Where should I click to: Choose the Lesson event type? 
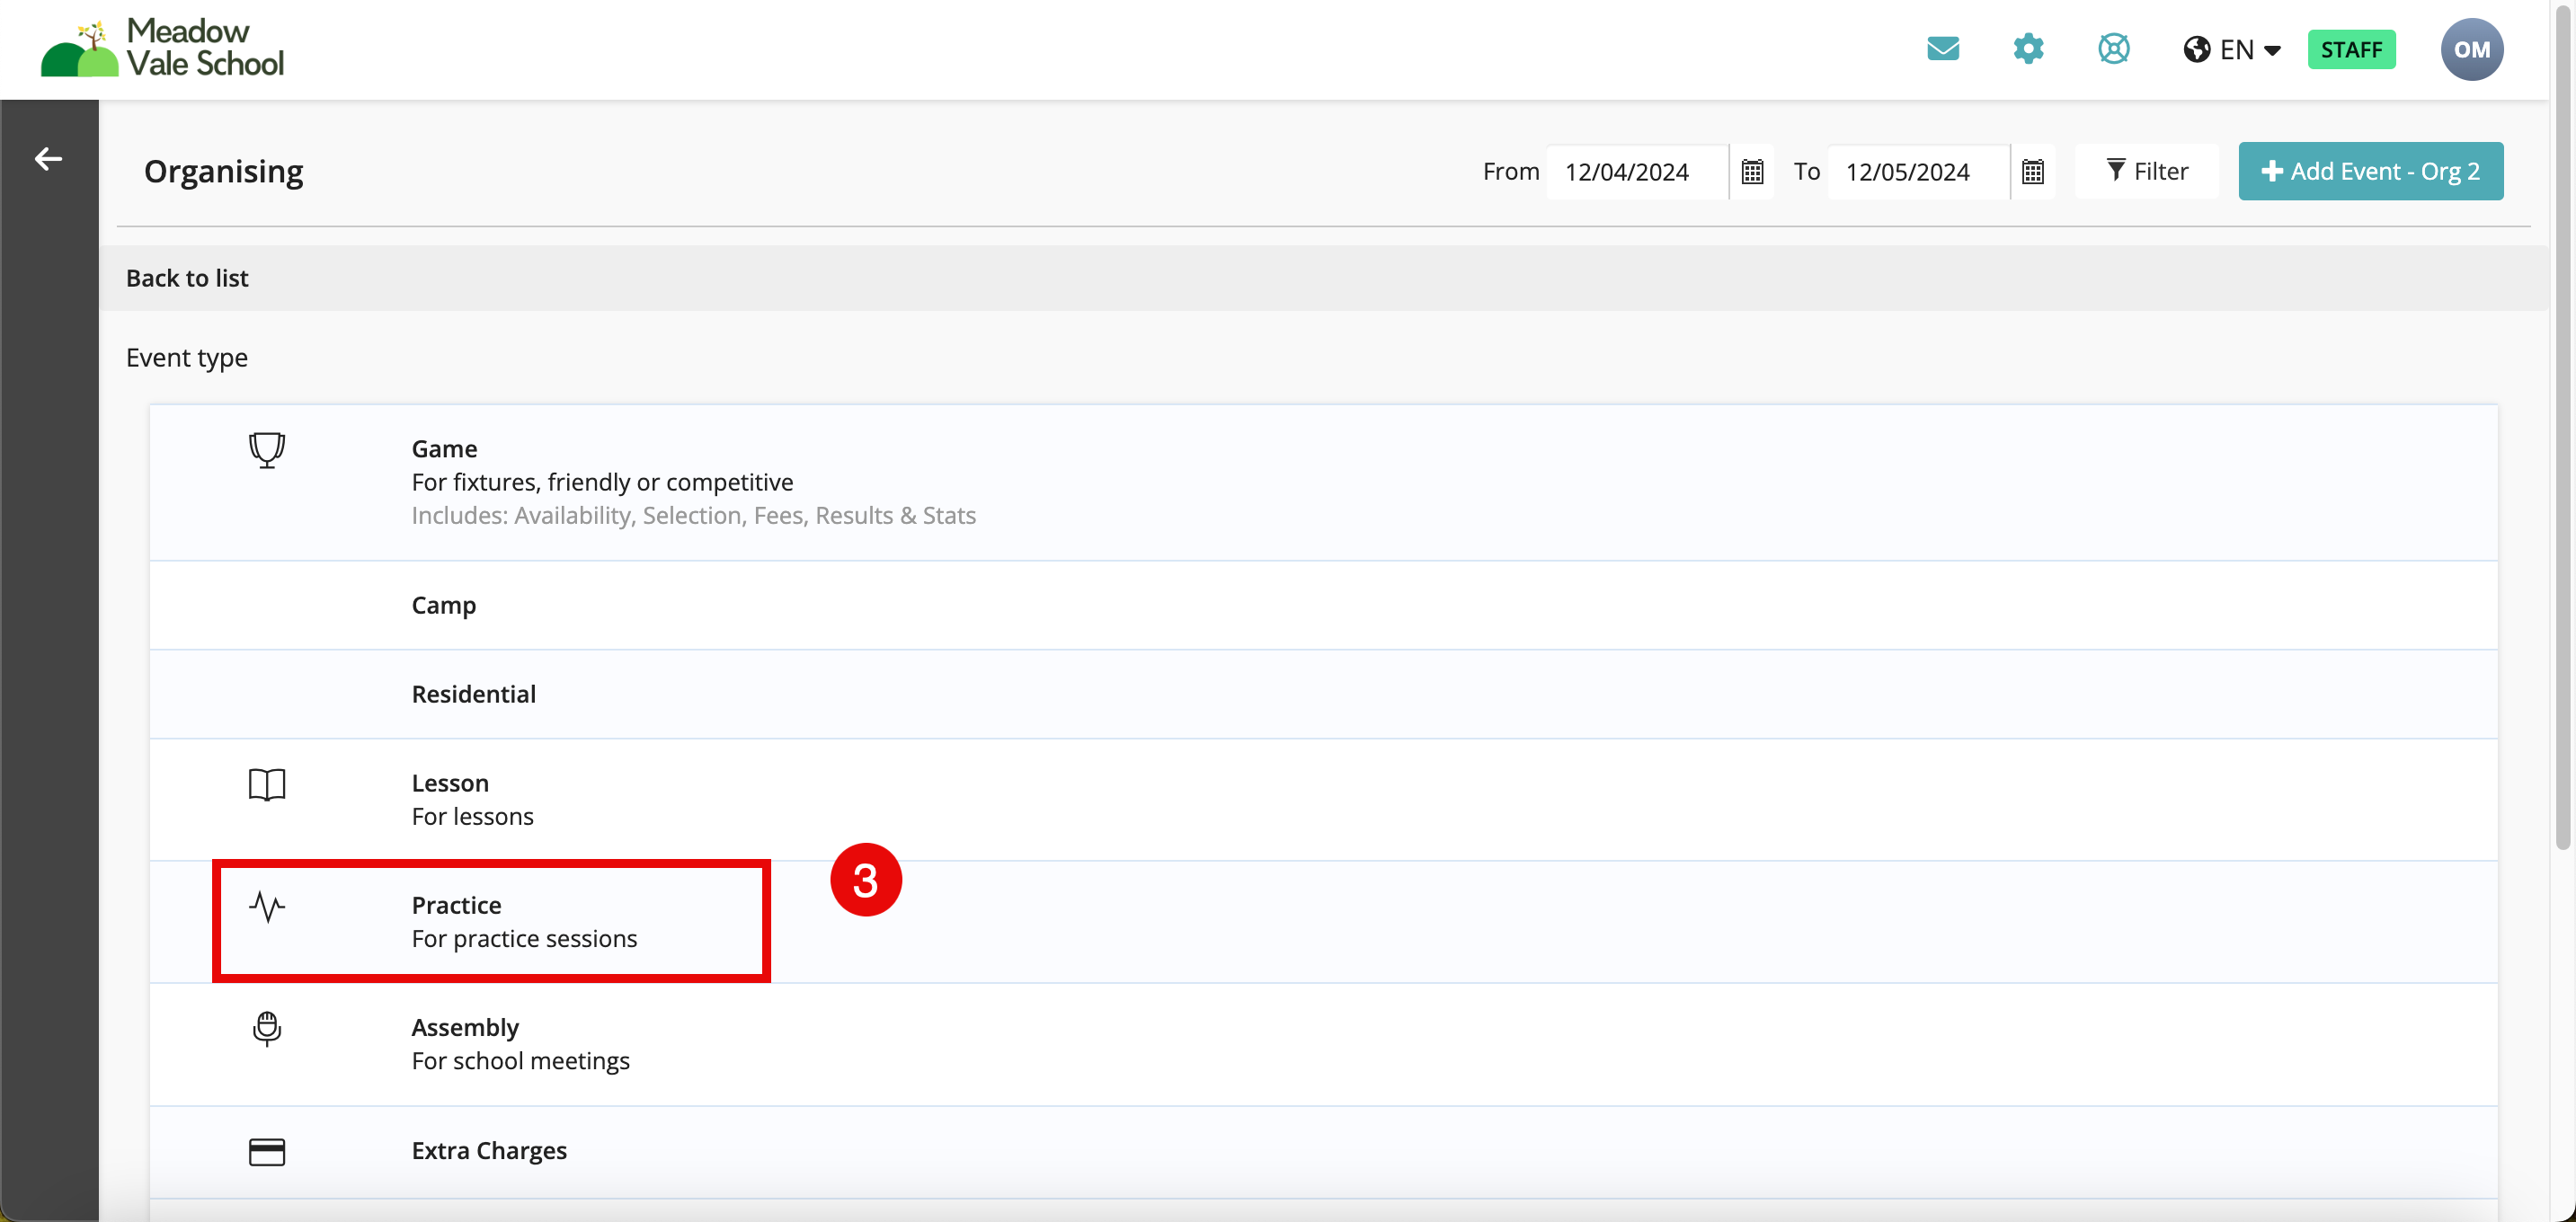click(x=1323, y=799)
